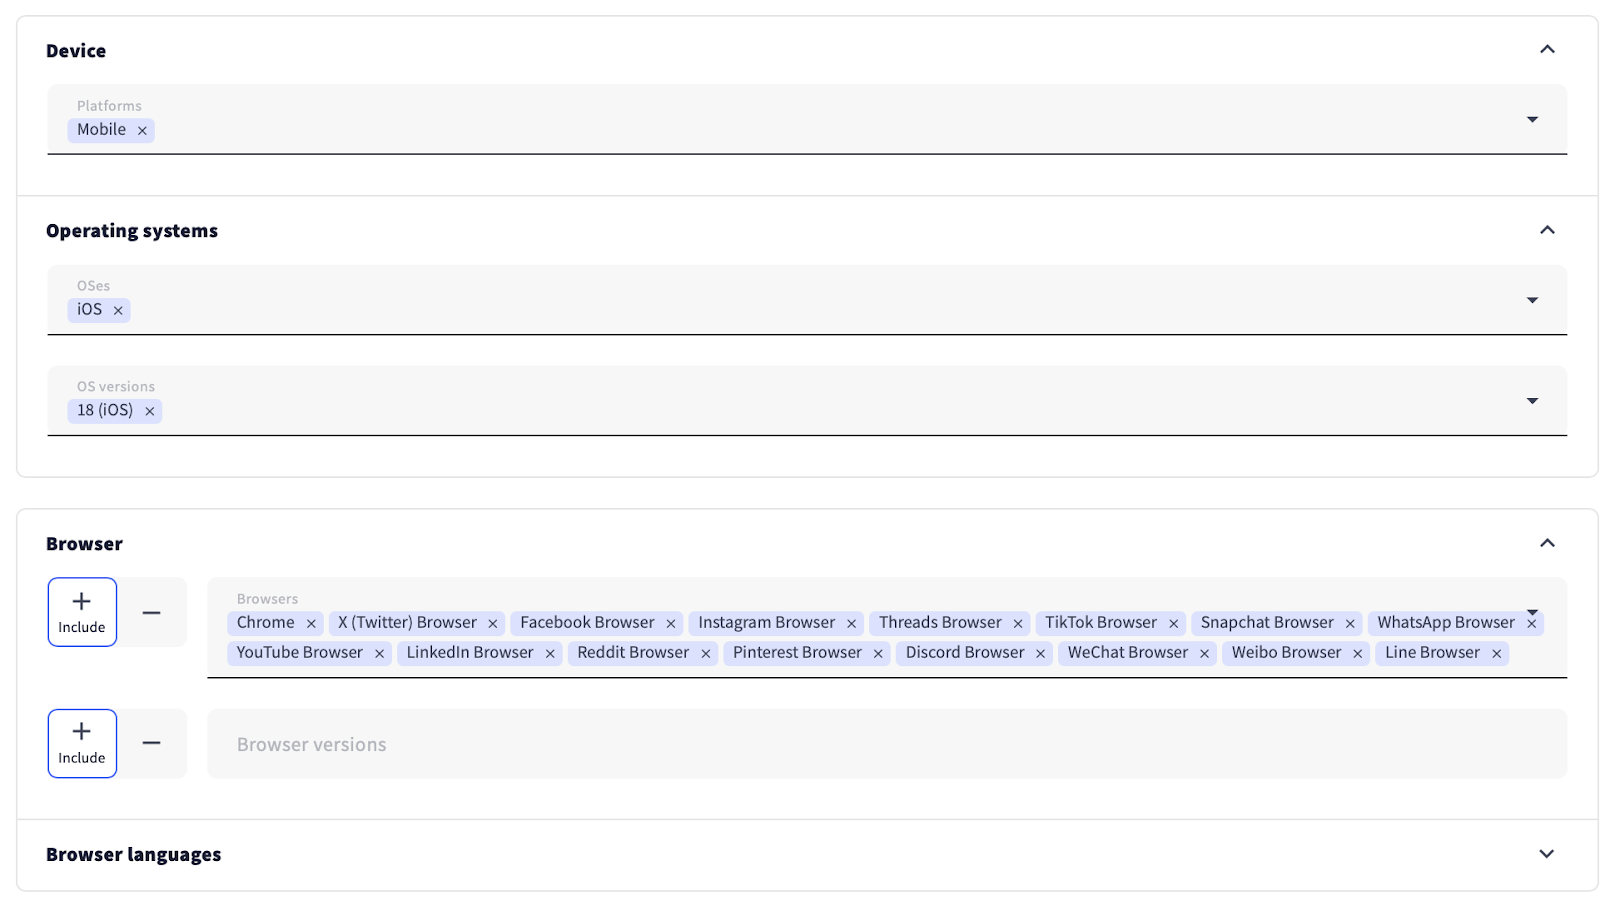Click the TikTok Browser chip label

click(1101, 623)
